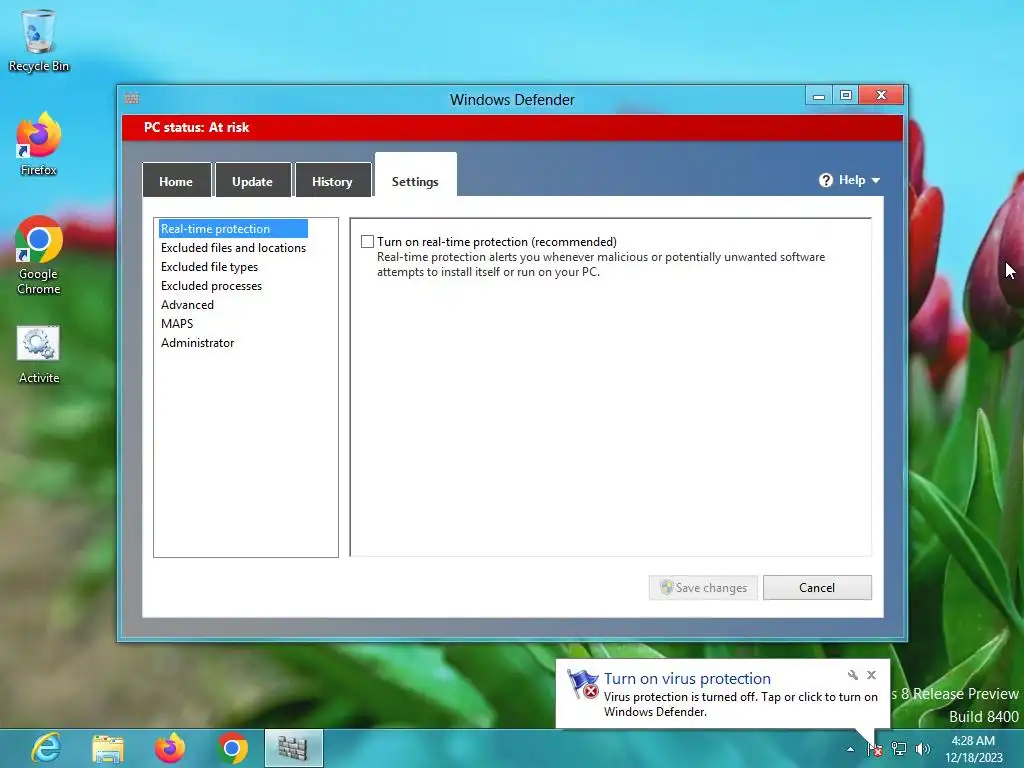The height and width of the screenshot is (768, 1024).
Task: Switch to the Update tab
Action: pyautogui.click(x=252, y=181)
